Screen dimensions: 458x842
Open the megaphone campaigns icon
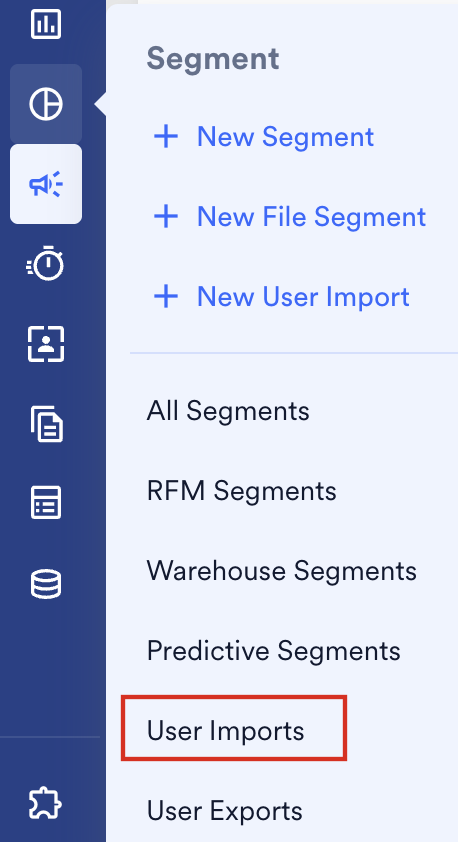click(x=46, y=184)
